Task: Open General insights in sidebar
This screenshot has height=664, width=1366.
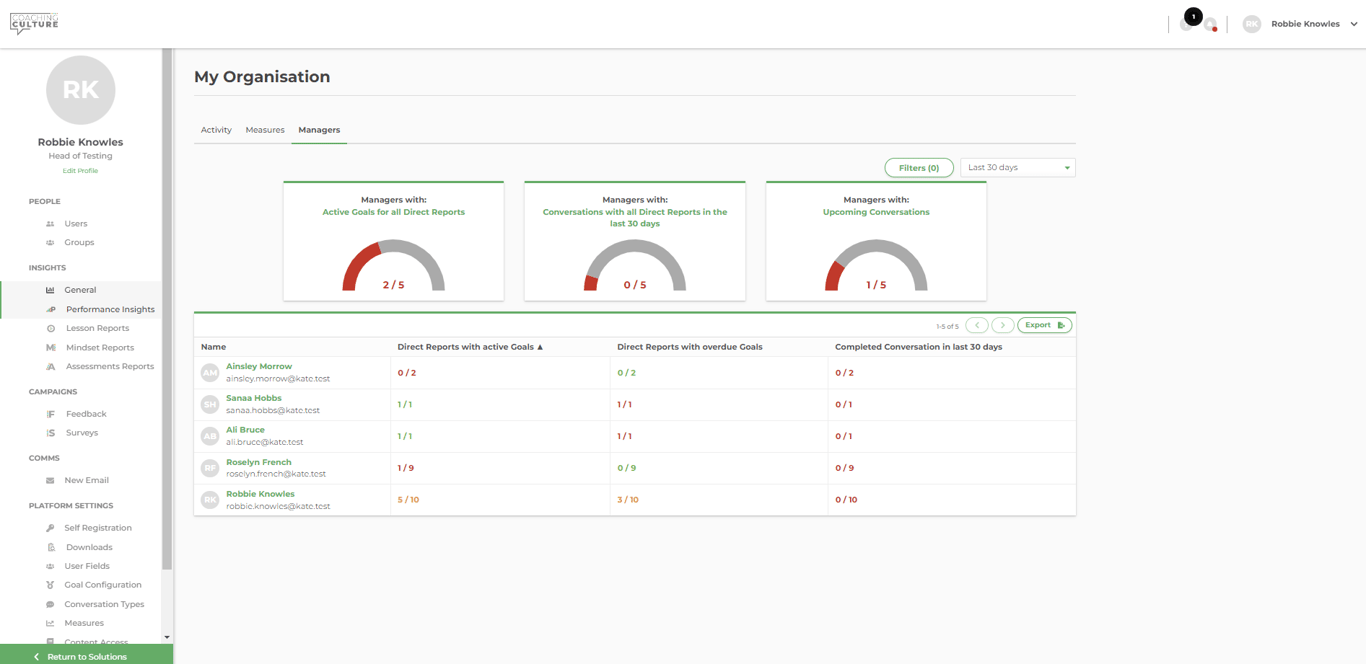Action: 80,290
